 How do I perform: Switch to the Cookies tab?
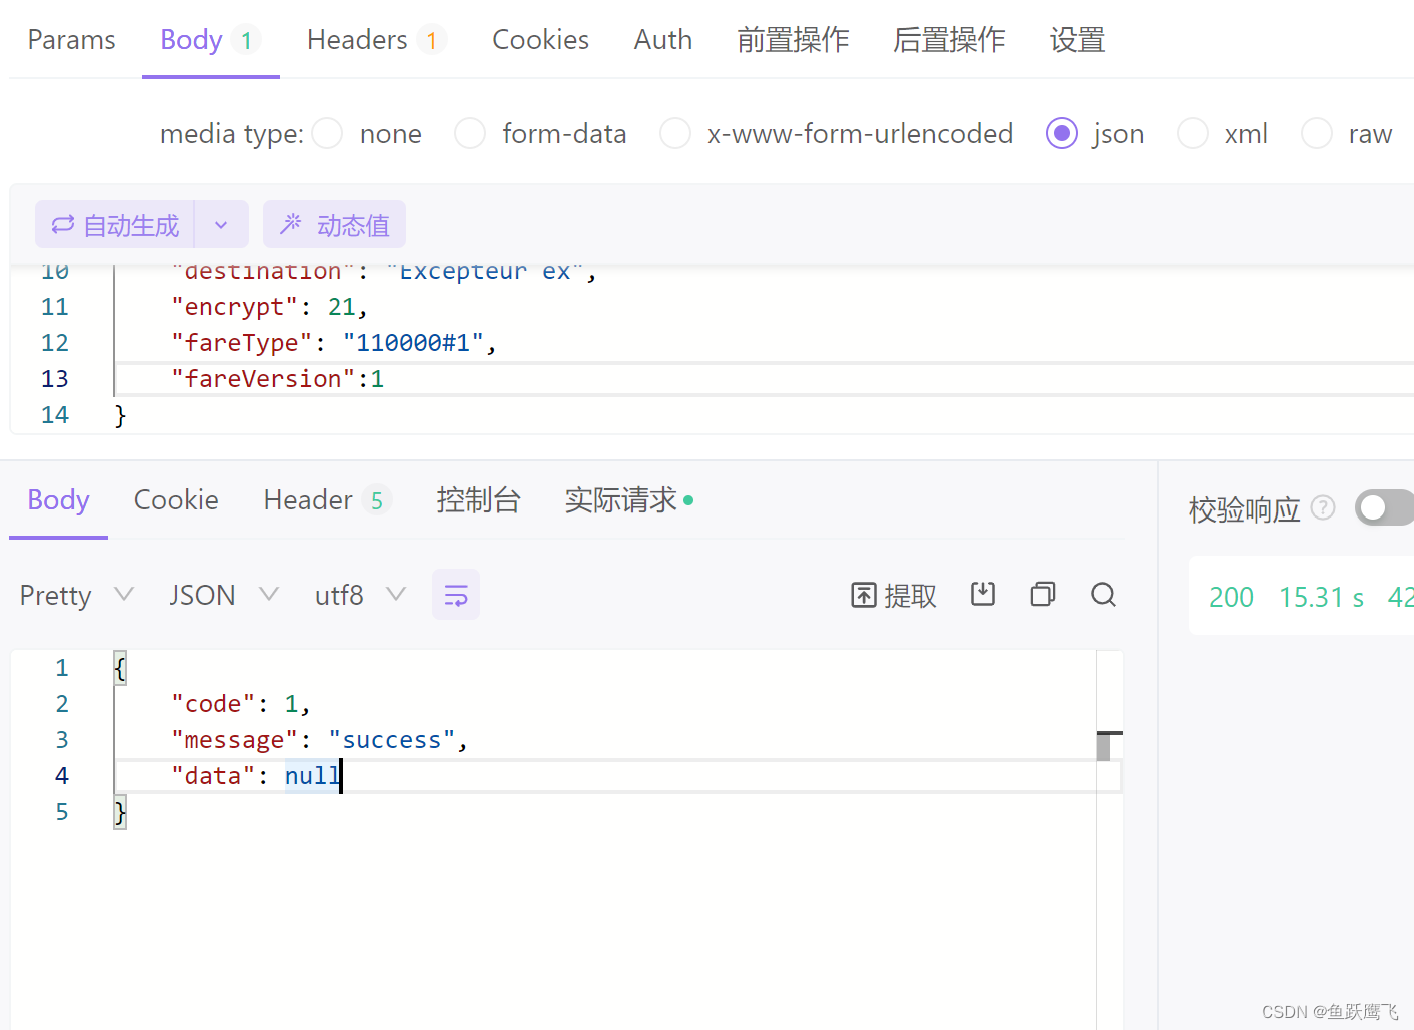pyautogui.click(x=540, y=40)
